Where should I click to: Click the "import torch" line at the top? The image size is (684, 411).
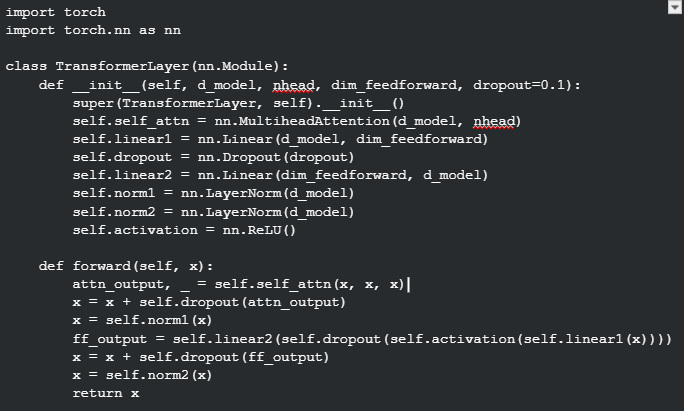click(x=55, y=12)
